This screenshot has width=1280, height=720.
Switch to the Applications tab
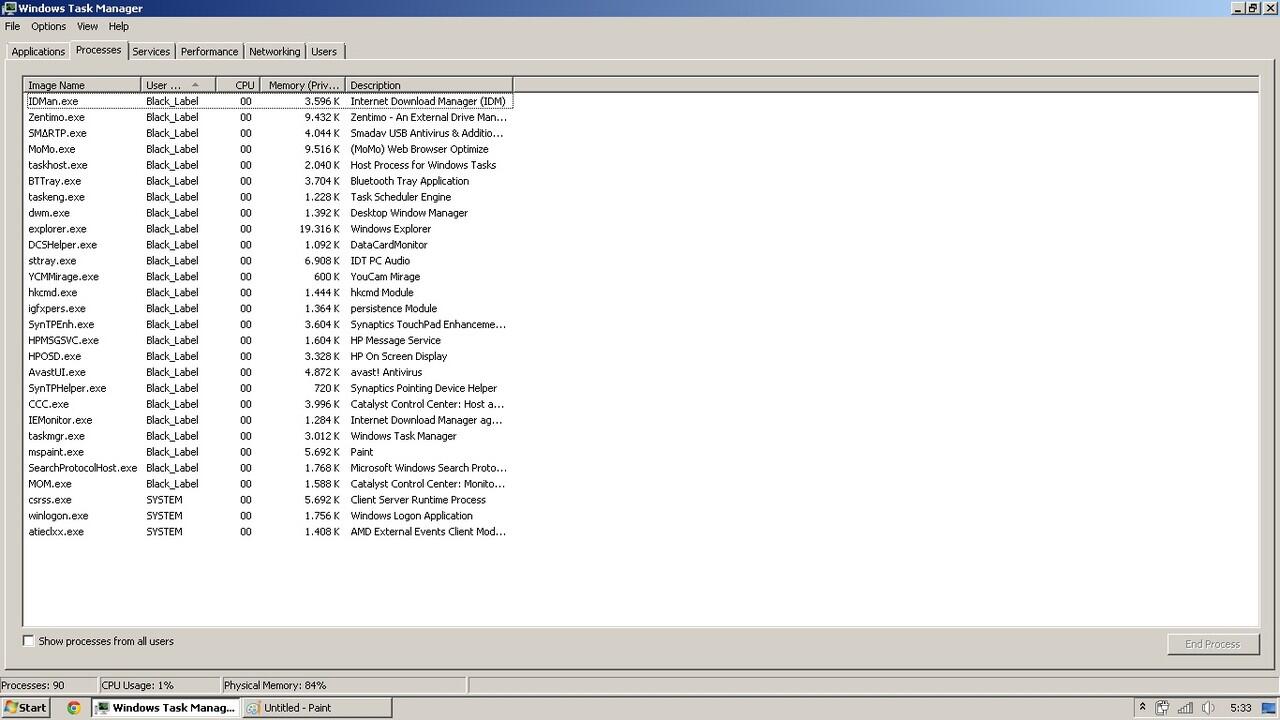coord(38,51)
